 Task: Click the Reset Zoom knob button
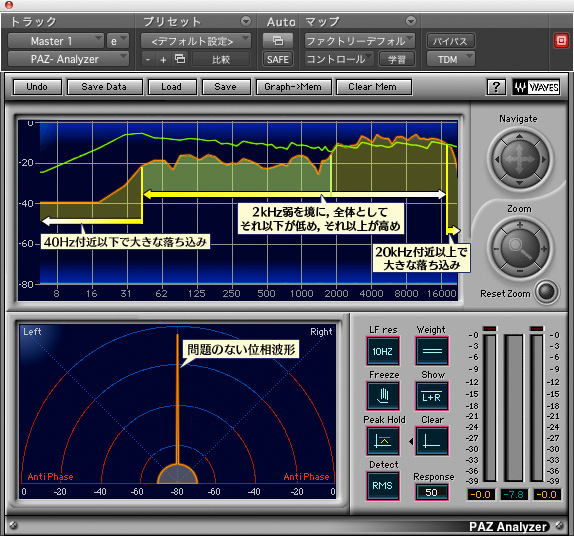(547, 292)
